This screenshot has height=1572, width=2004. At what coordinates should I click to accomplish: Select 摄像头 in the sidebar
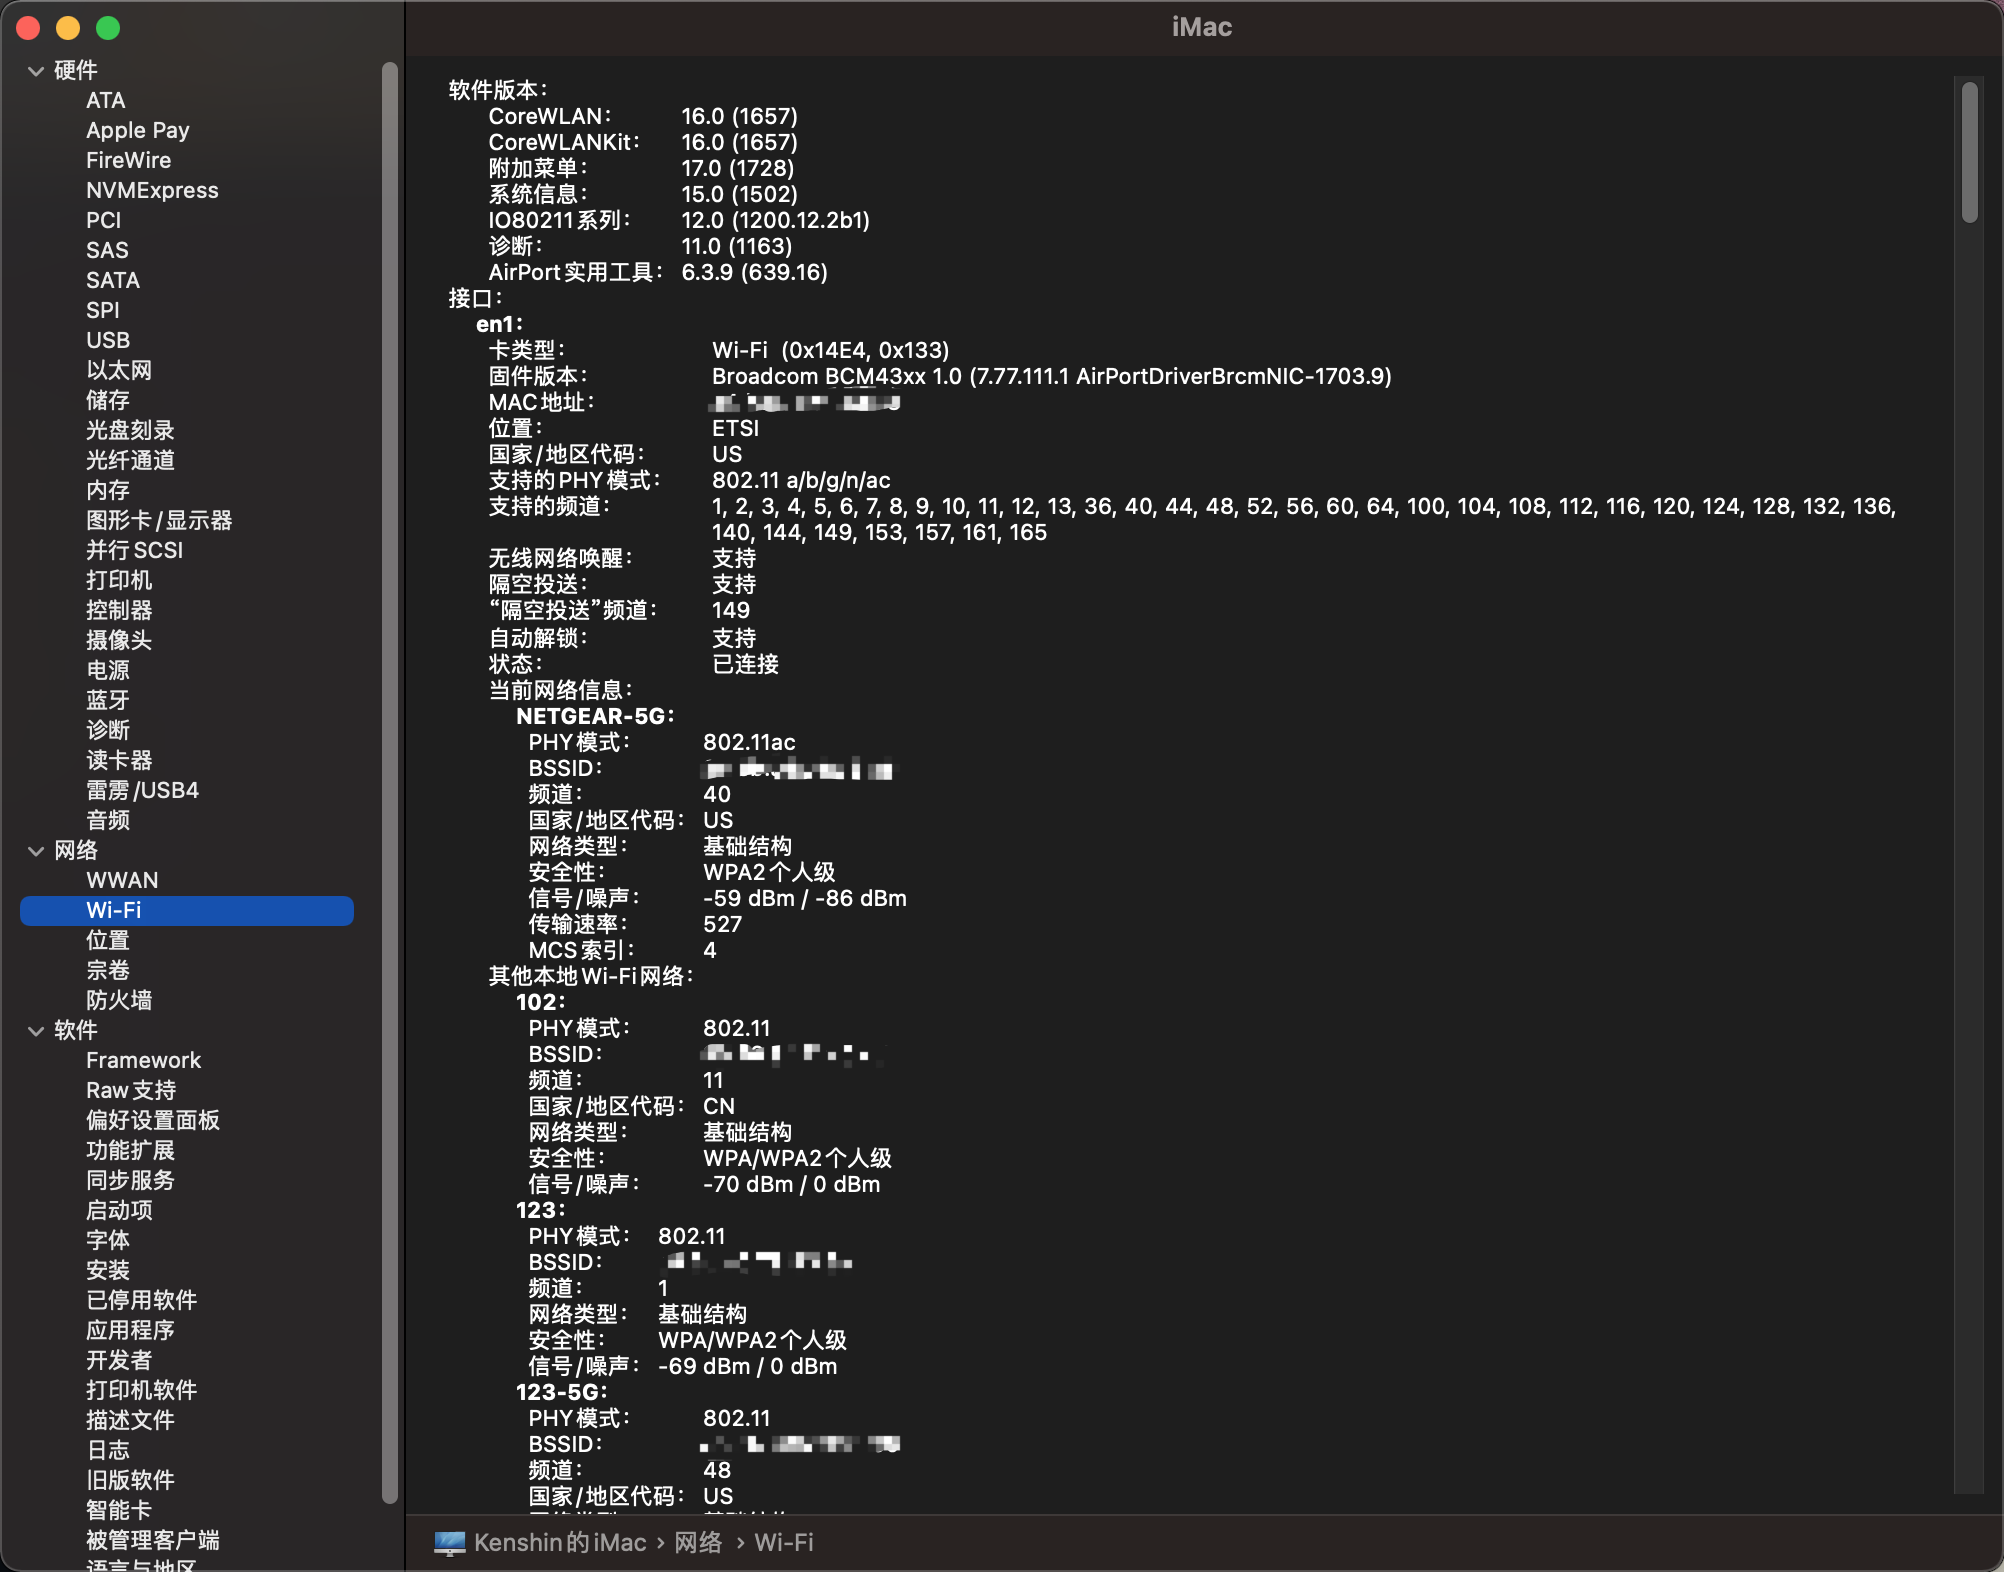tap(119, 640)
